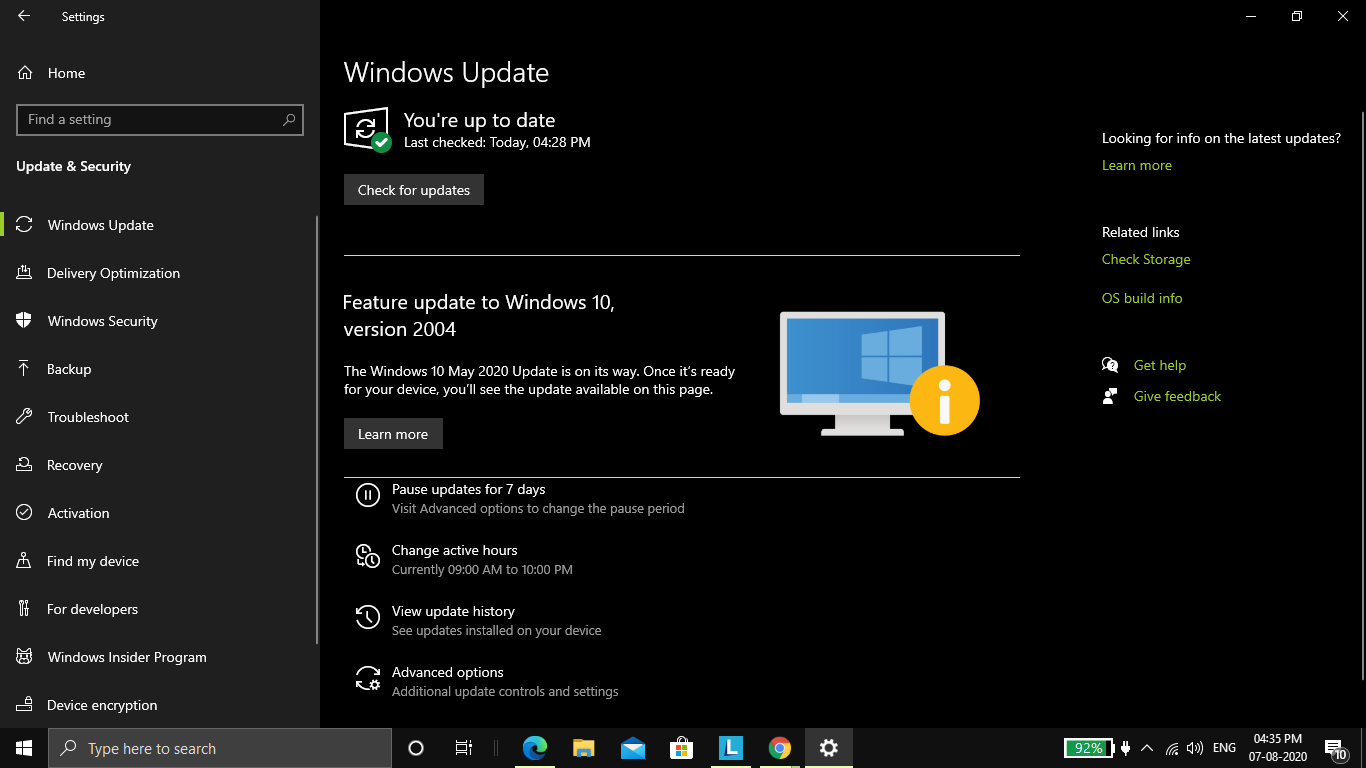The width and height of the screenshot is (1366, 768).
Task: Click the Backup upload arrow icon
Action: click(25, 369)
